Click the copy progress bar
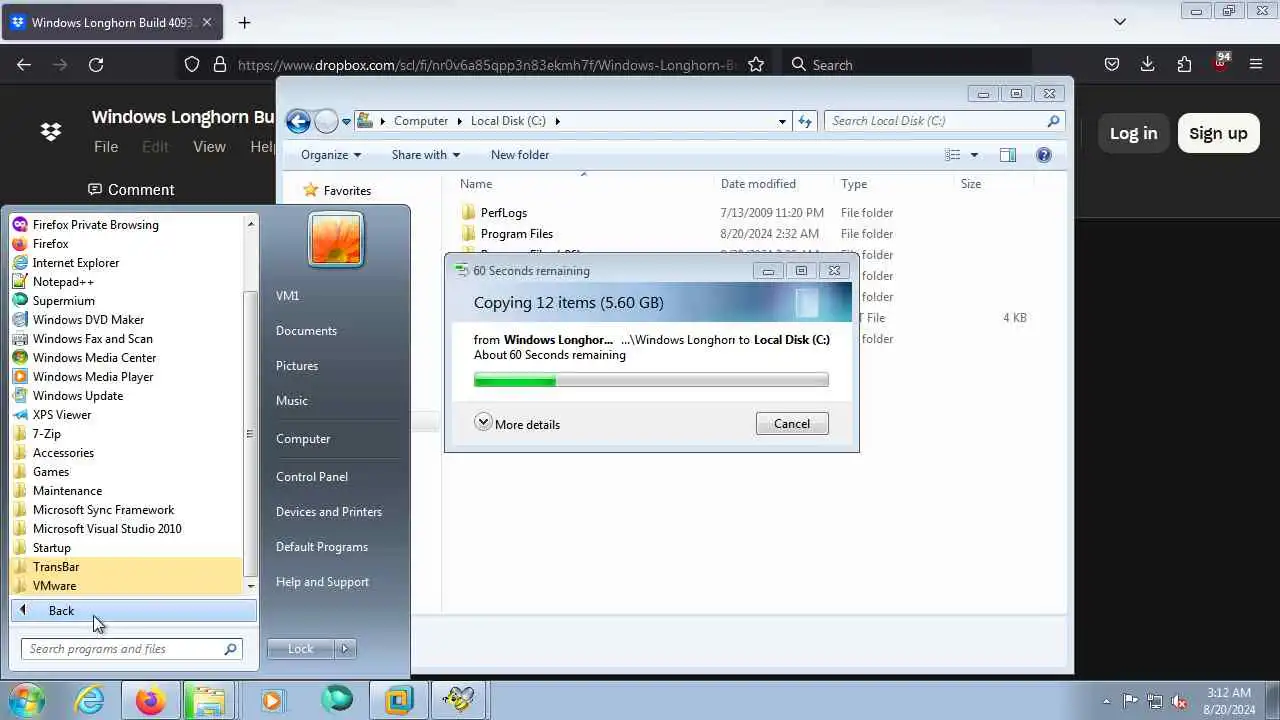This screenshot has height=720, width=1280. pyautogui.click(x=651, y=380)
